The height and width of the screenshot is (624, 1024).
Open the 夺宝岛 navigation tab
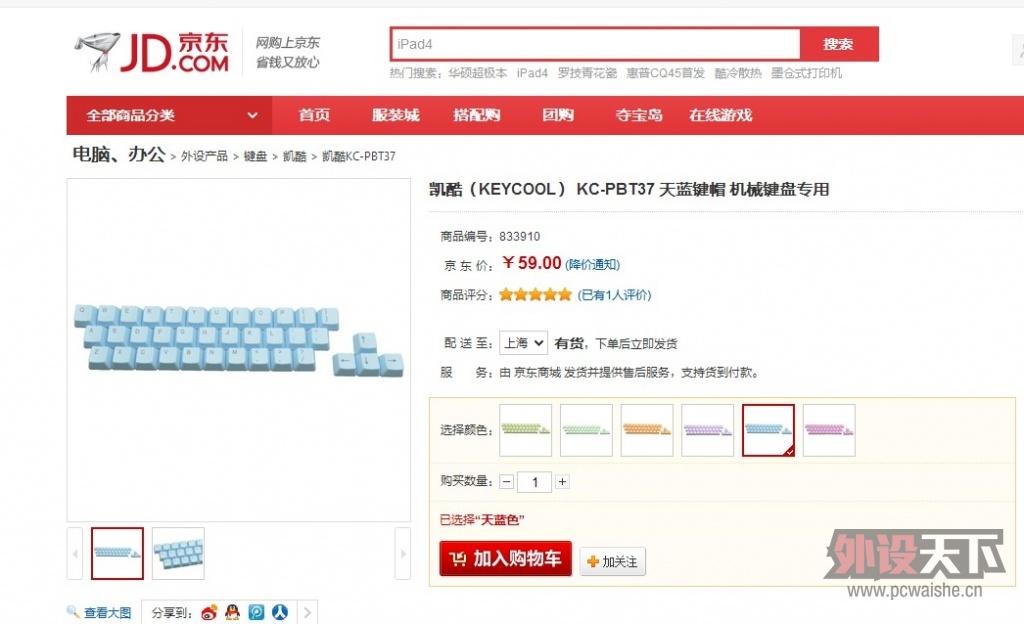(x=639, y=116)
